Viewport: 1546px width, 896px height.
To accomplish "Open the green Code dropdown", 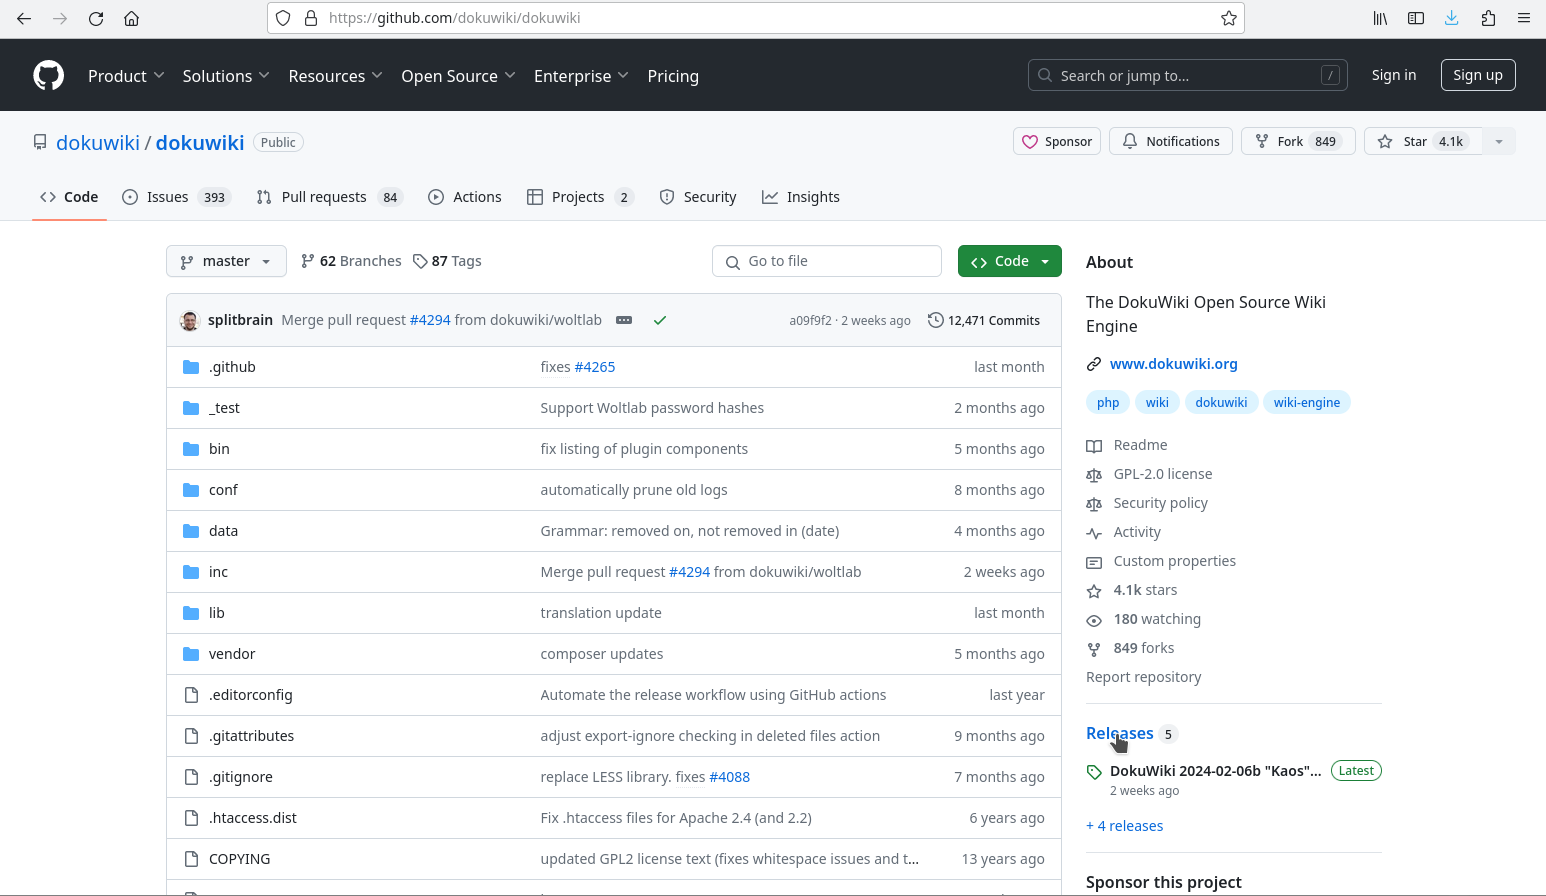I will point(1009,261).
